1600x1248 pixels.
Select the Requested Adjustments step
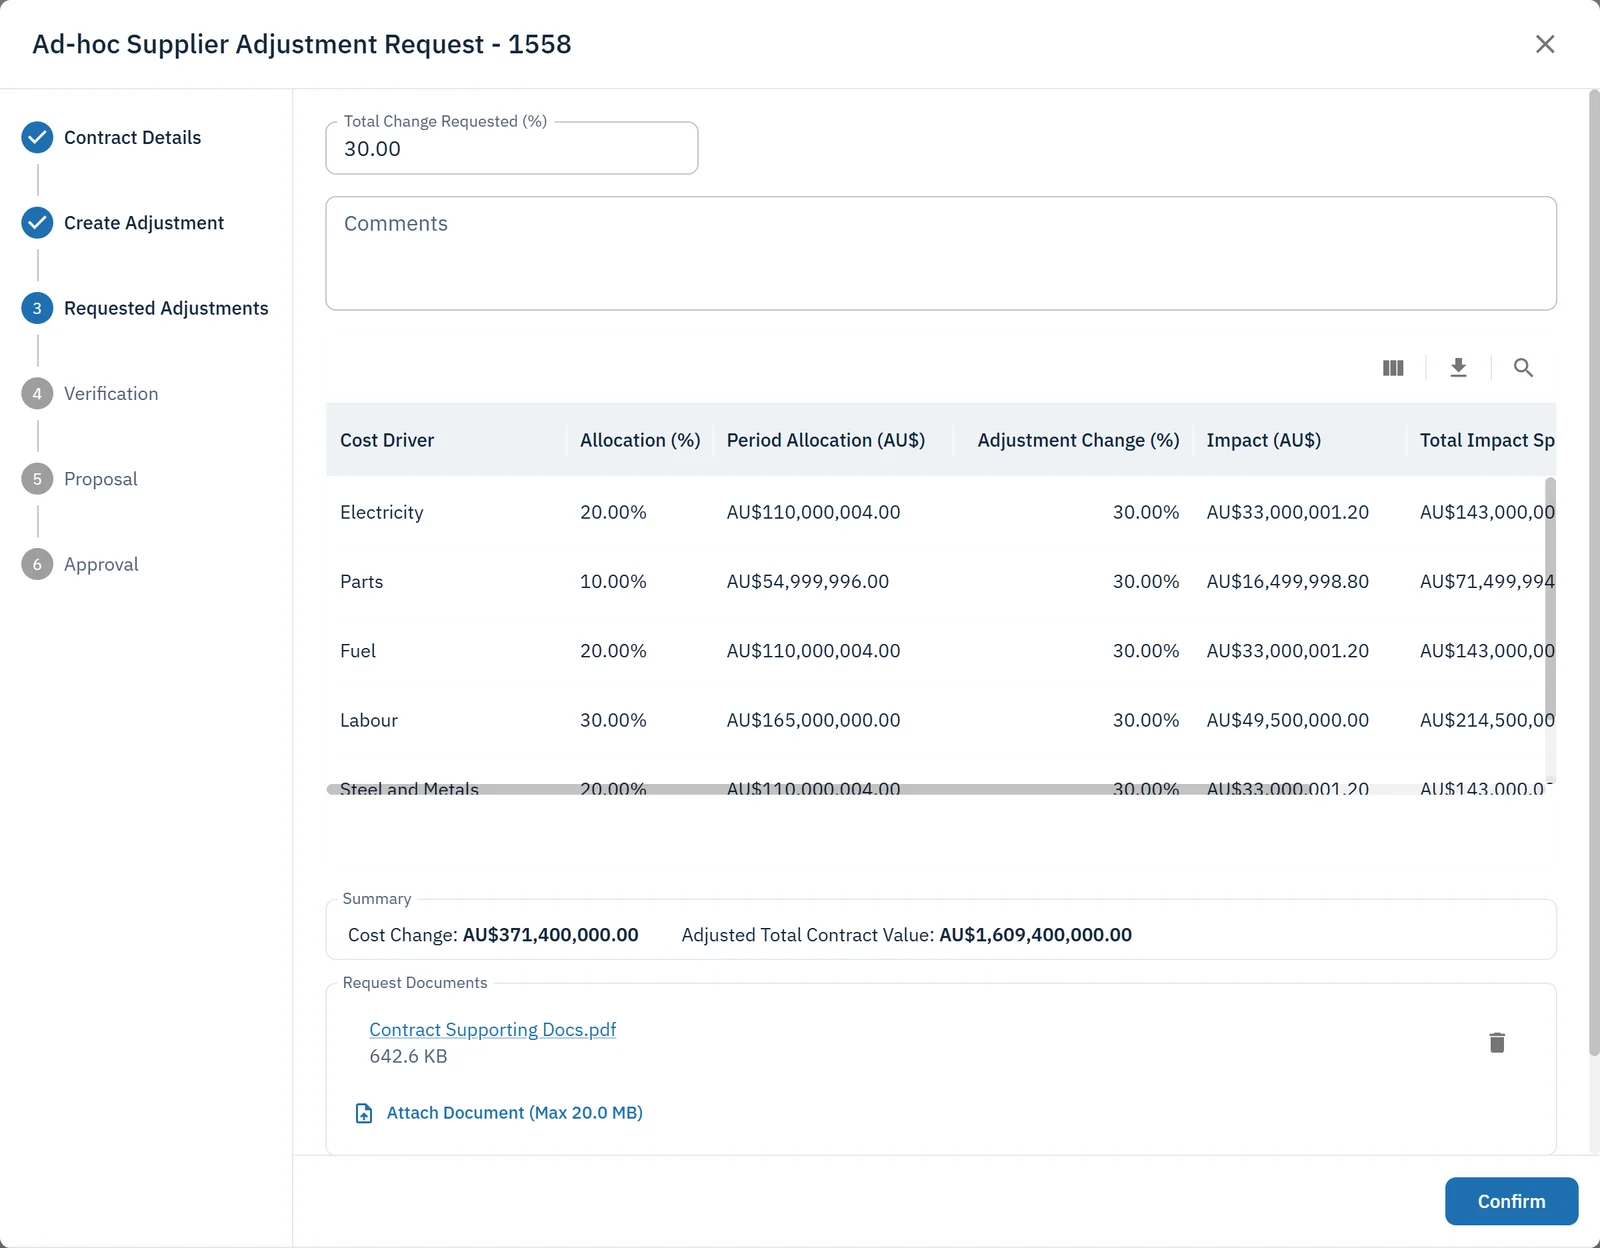pos(145,308)
